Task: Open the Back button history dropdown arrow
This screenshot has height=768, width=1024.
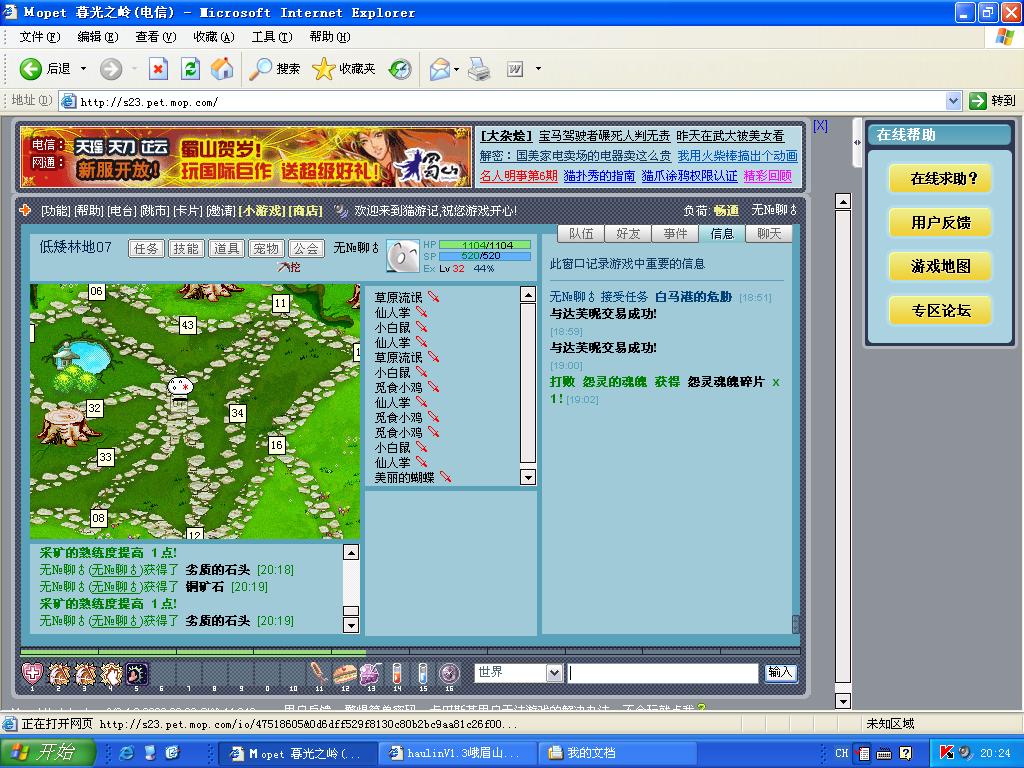Action: click(x=83, y=69)
